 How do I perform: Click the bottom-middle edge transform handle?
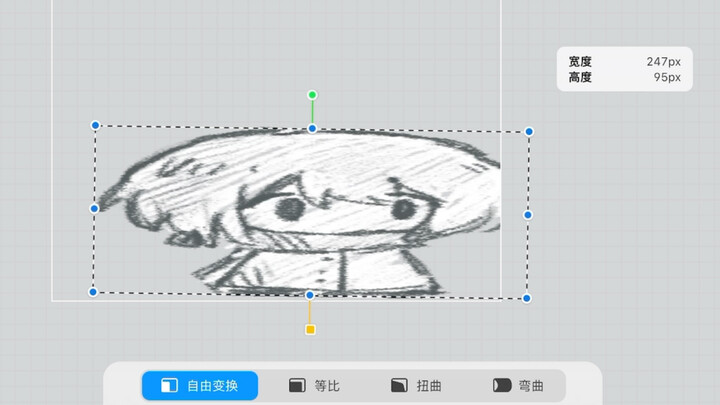pyautogui.click(x=310, y=295)
